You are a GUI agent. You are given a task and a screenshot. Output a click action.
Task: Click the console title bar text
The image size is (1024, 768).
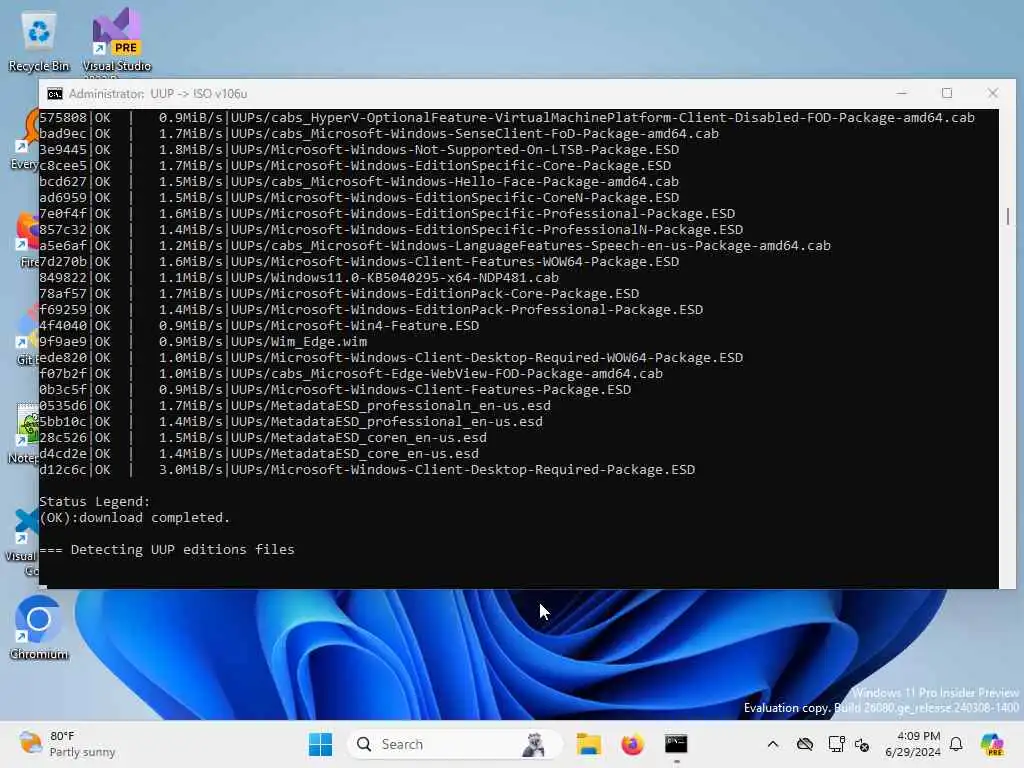click(x=158, y=94)
